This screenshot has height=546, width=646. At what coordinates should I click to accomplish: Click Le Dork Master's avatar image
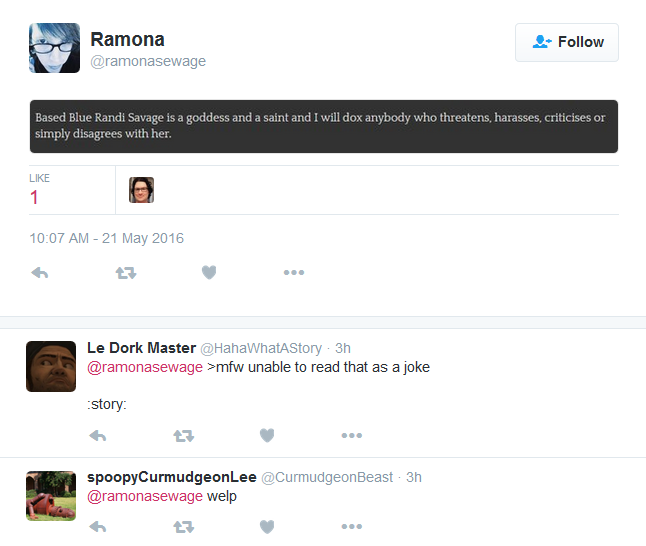click(x=51, y=366)
